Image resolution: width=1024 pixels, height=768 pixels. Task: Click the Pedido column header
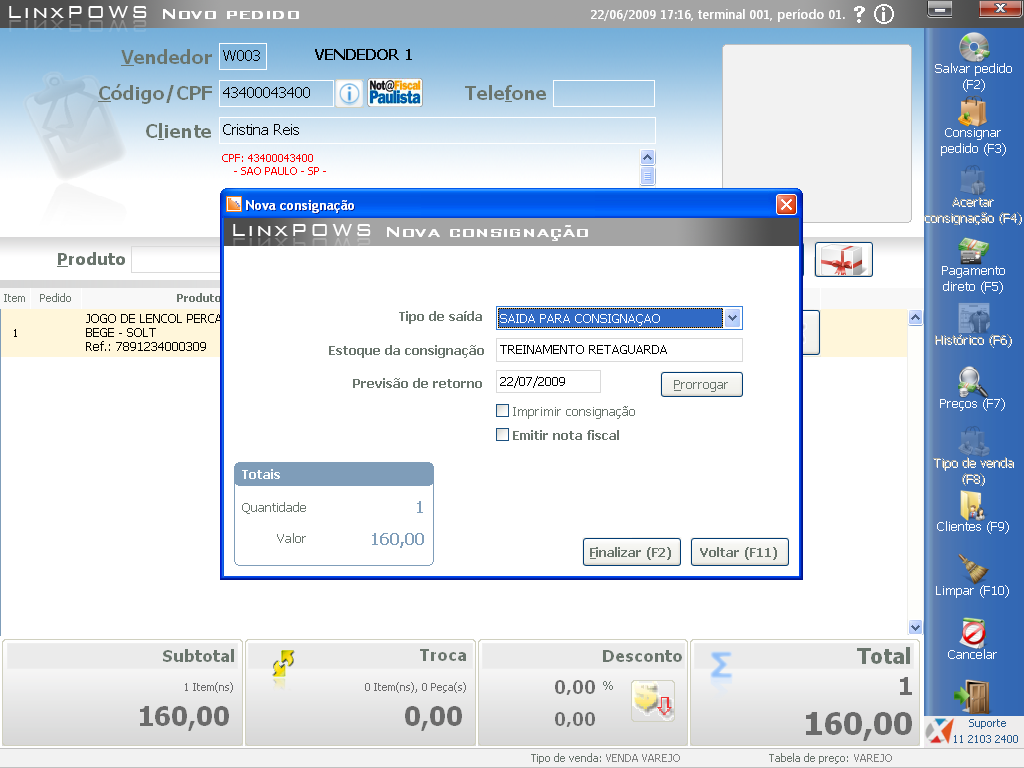coord(55,298)
